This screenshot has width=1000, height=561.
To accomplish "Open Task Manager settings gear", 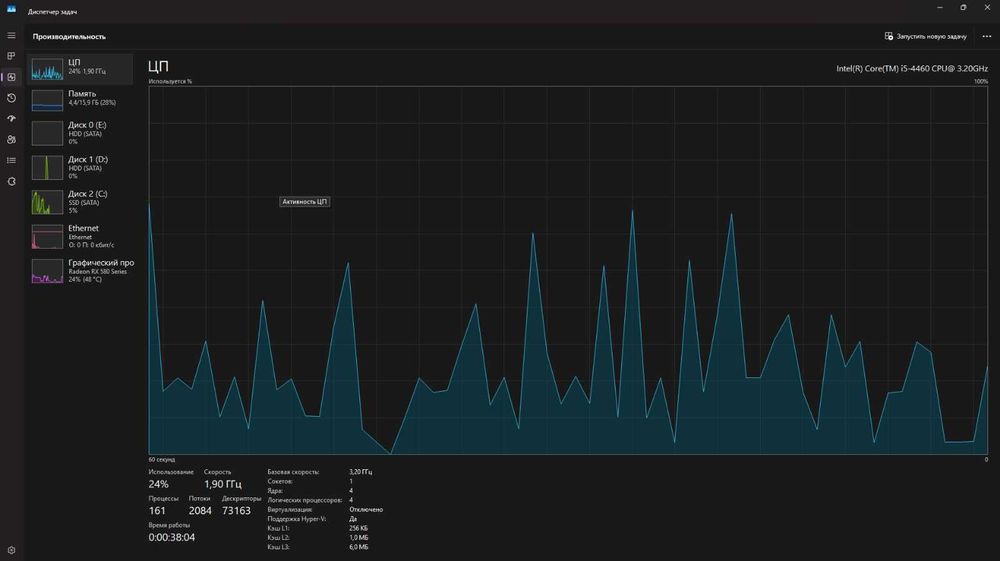I will 11,550.
